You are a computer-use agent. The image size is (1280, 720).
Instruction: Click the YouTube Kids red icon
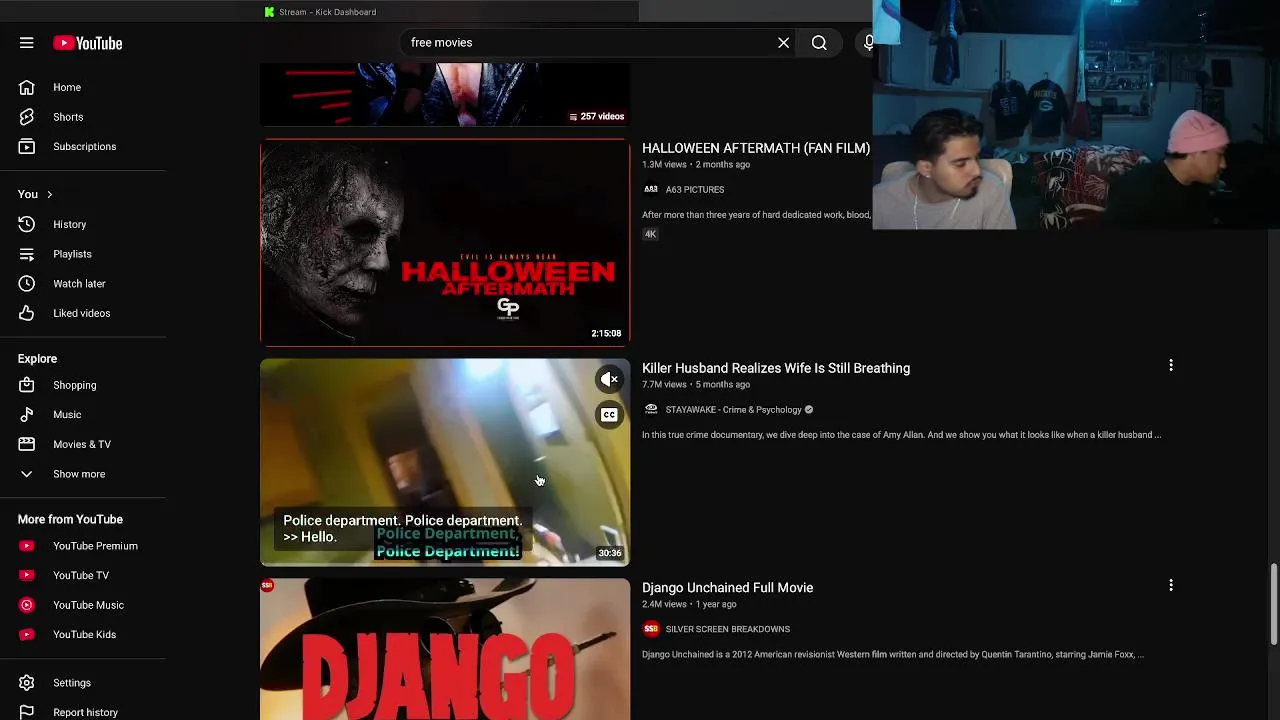[x=27, y=634]
